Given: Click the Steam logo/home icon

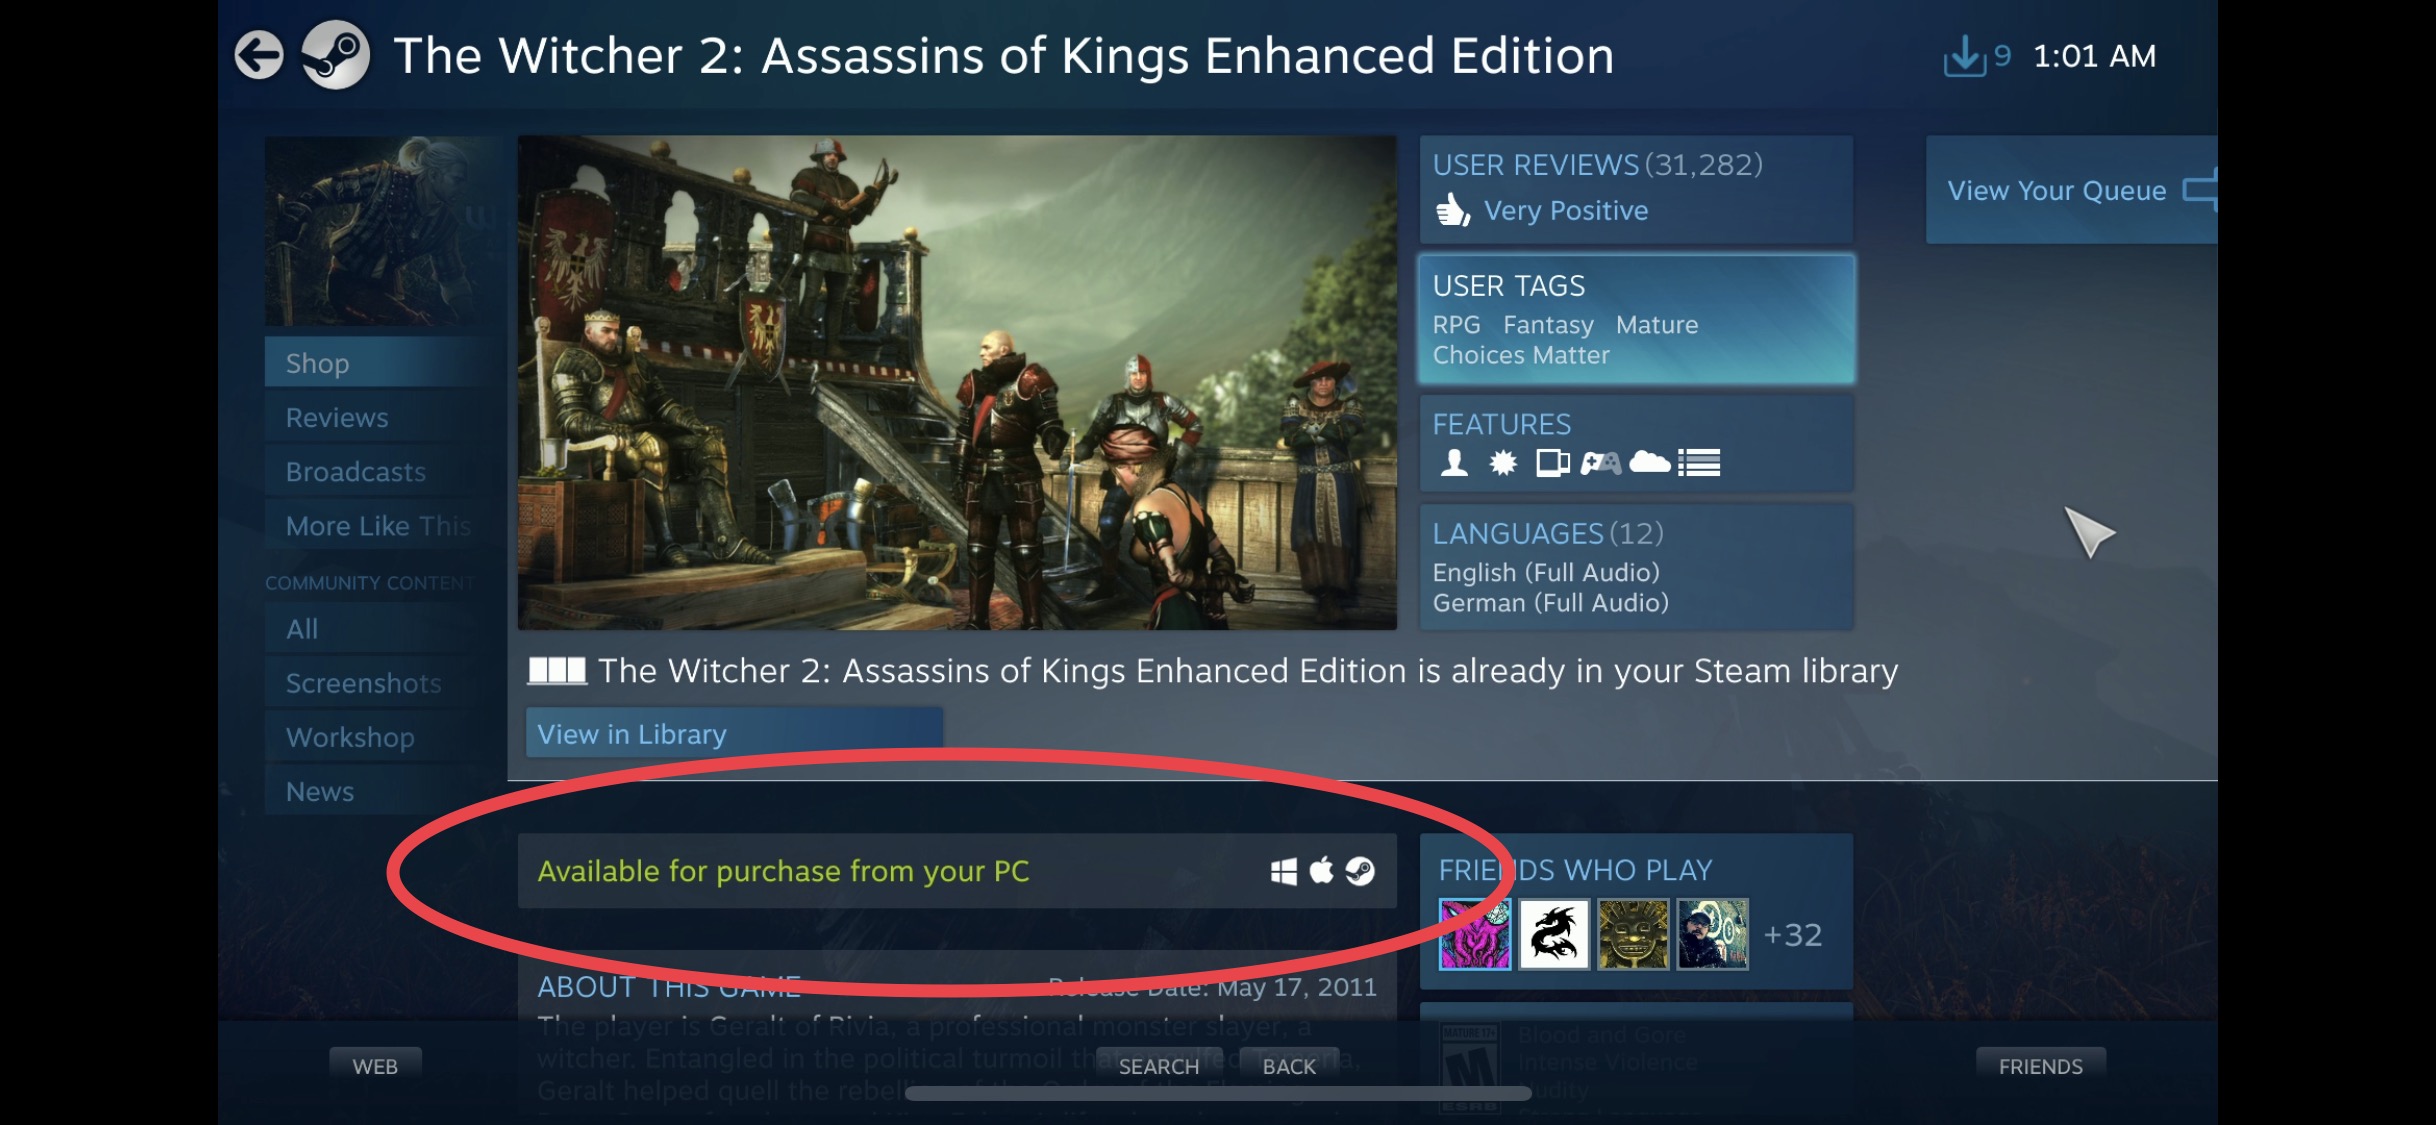Looking at the screenshot, I should click(331, 56).
